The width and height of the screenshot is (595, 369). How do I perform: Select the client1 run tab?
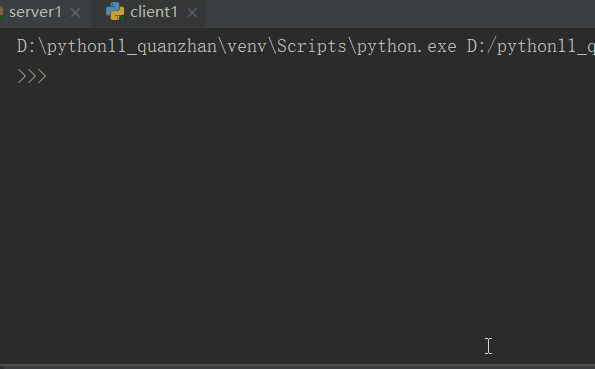pos(153,12)
